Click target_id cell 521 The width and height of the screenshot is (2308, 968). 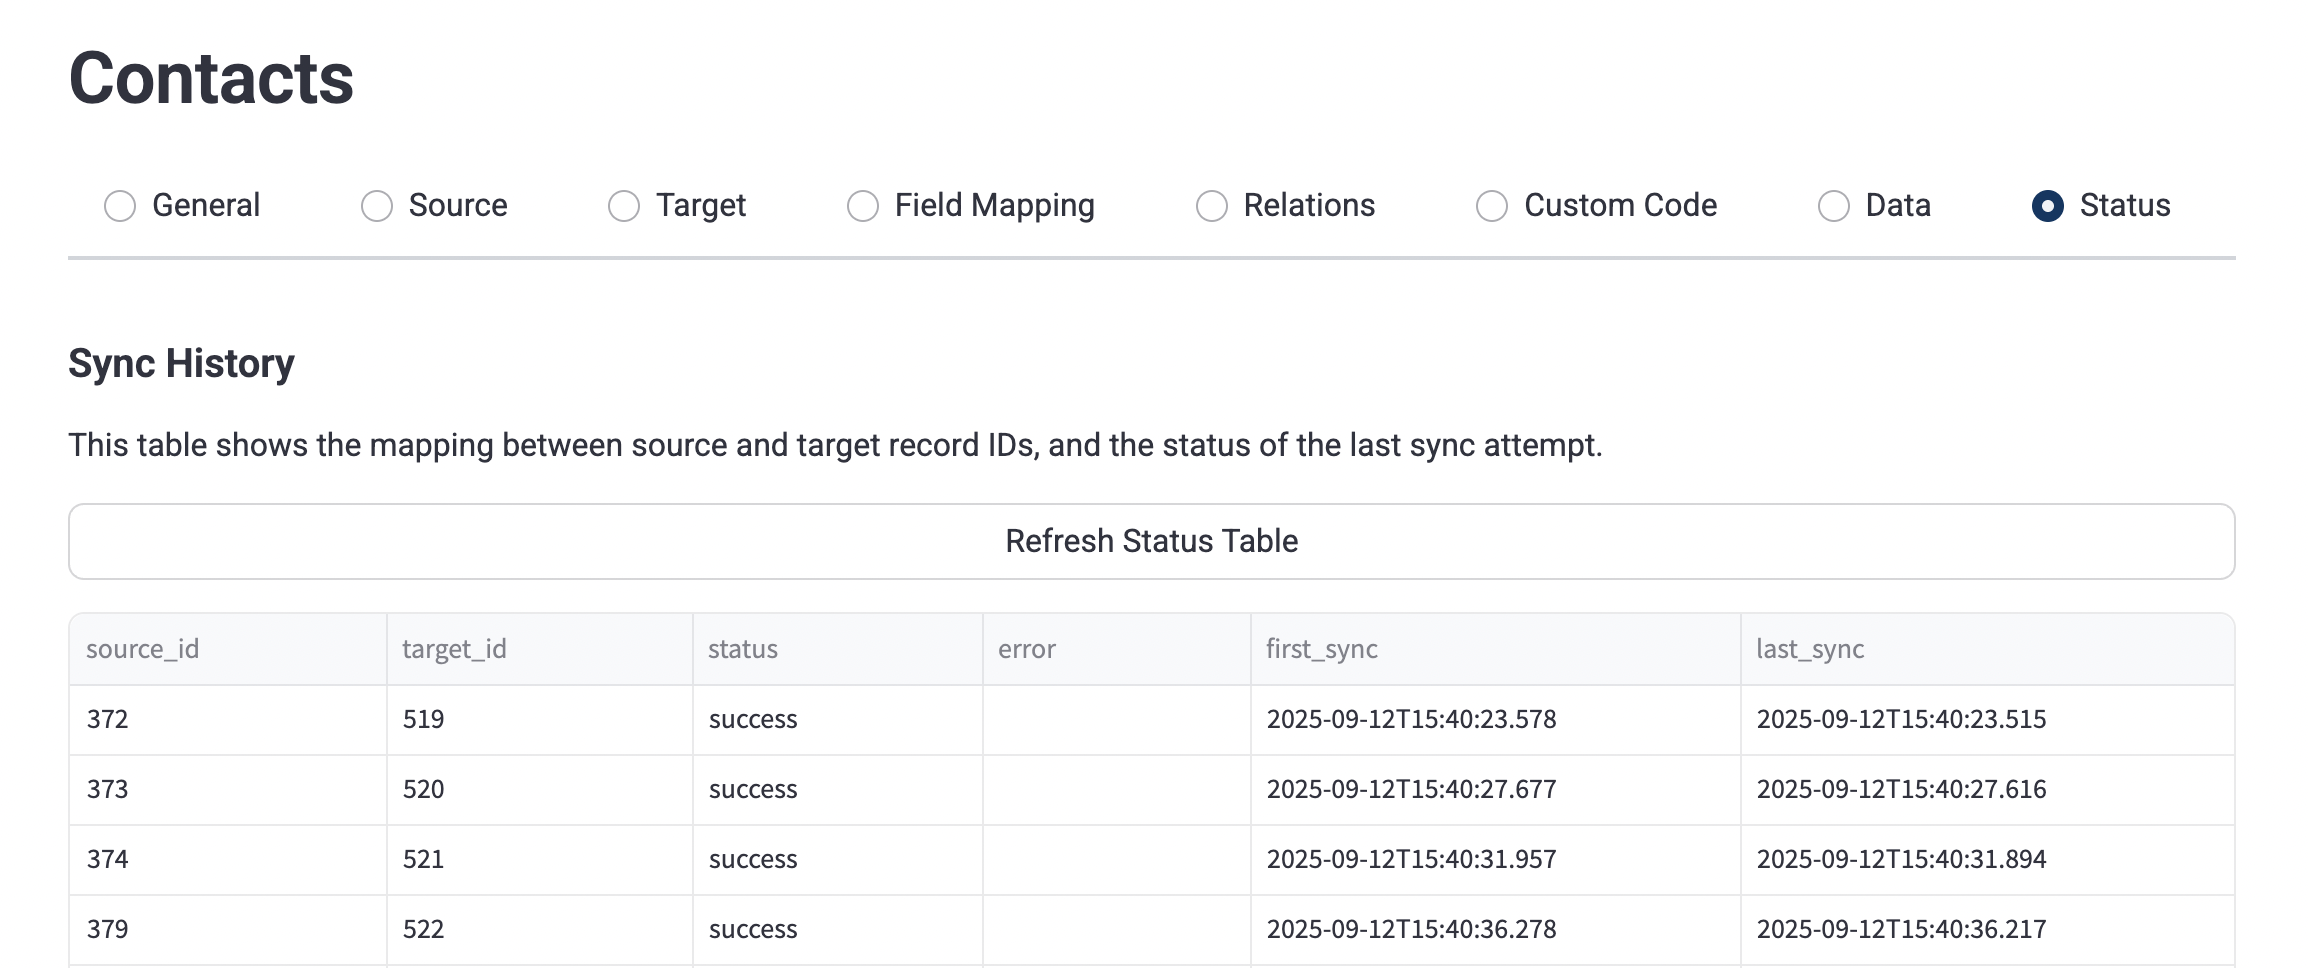coord(540,860)
